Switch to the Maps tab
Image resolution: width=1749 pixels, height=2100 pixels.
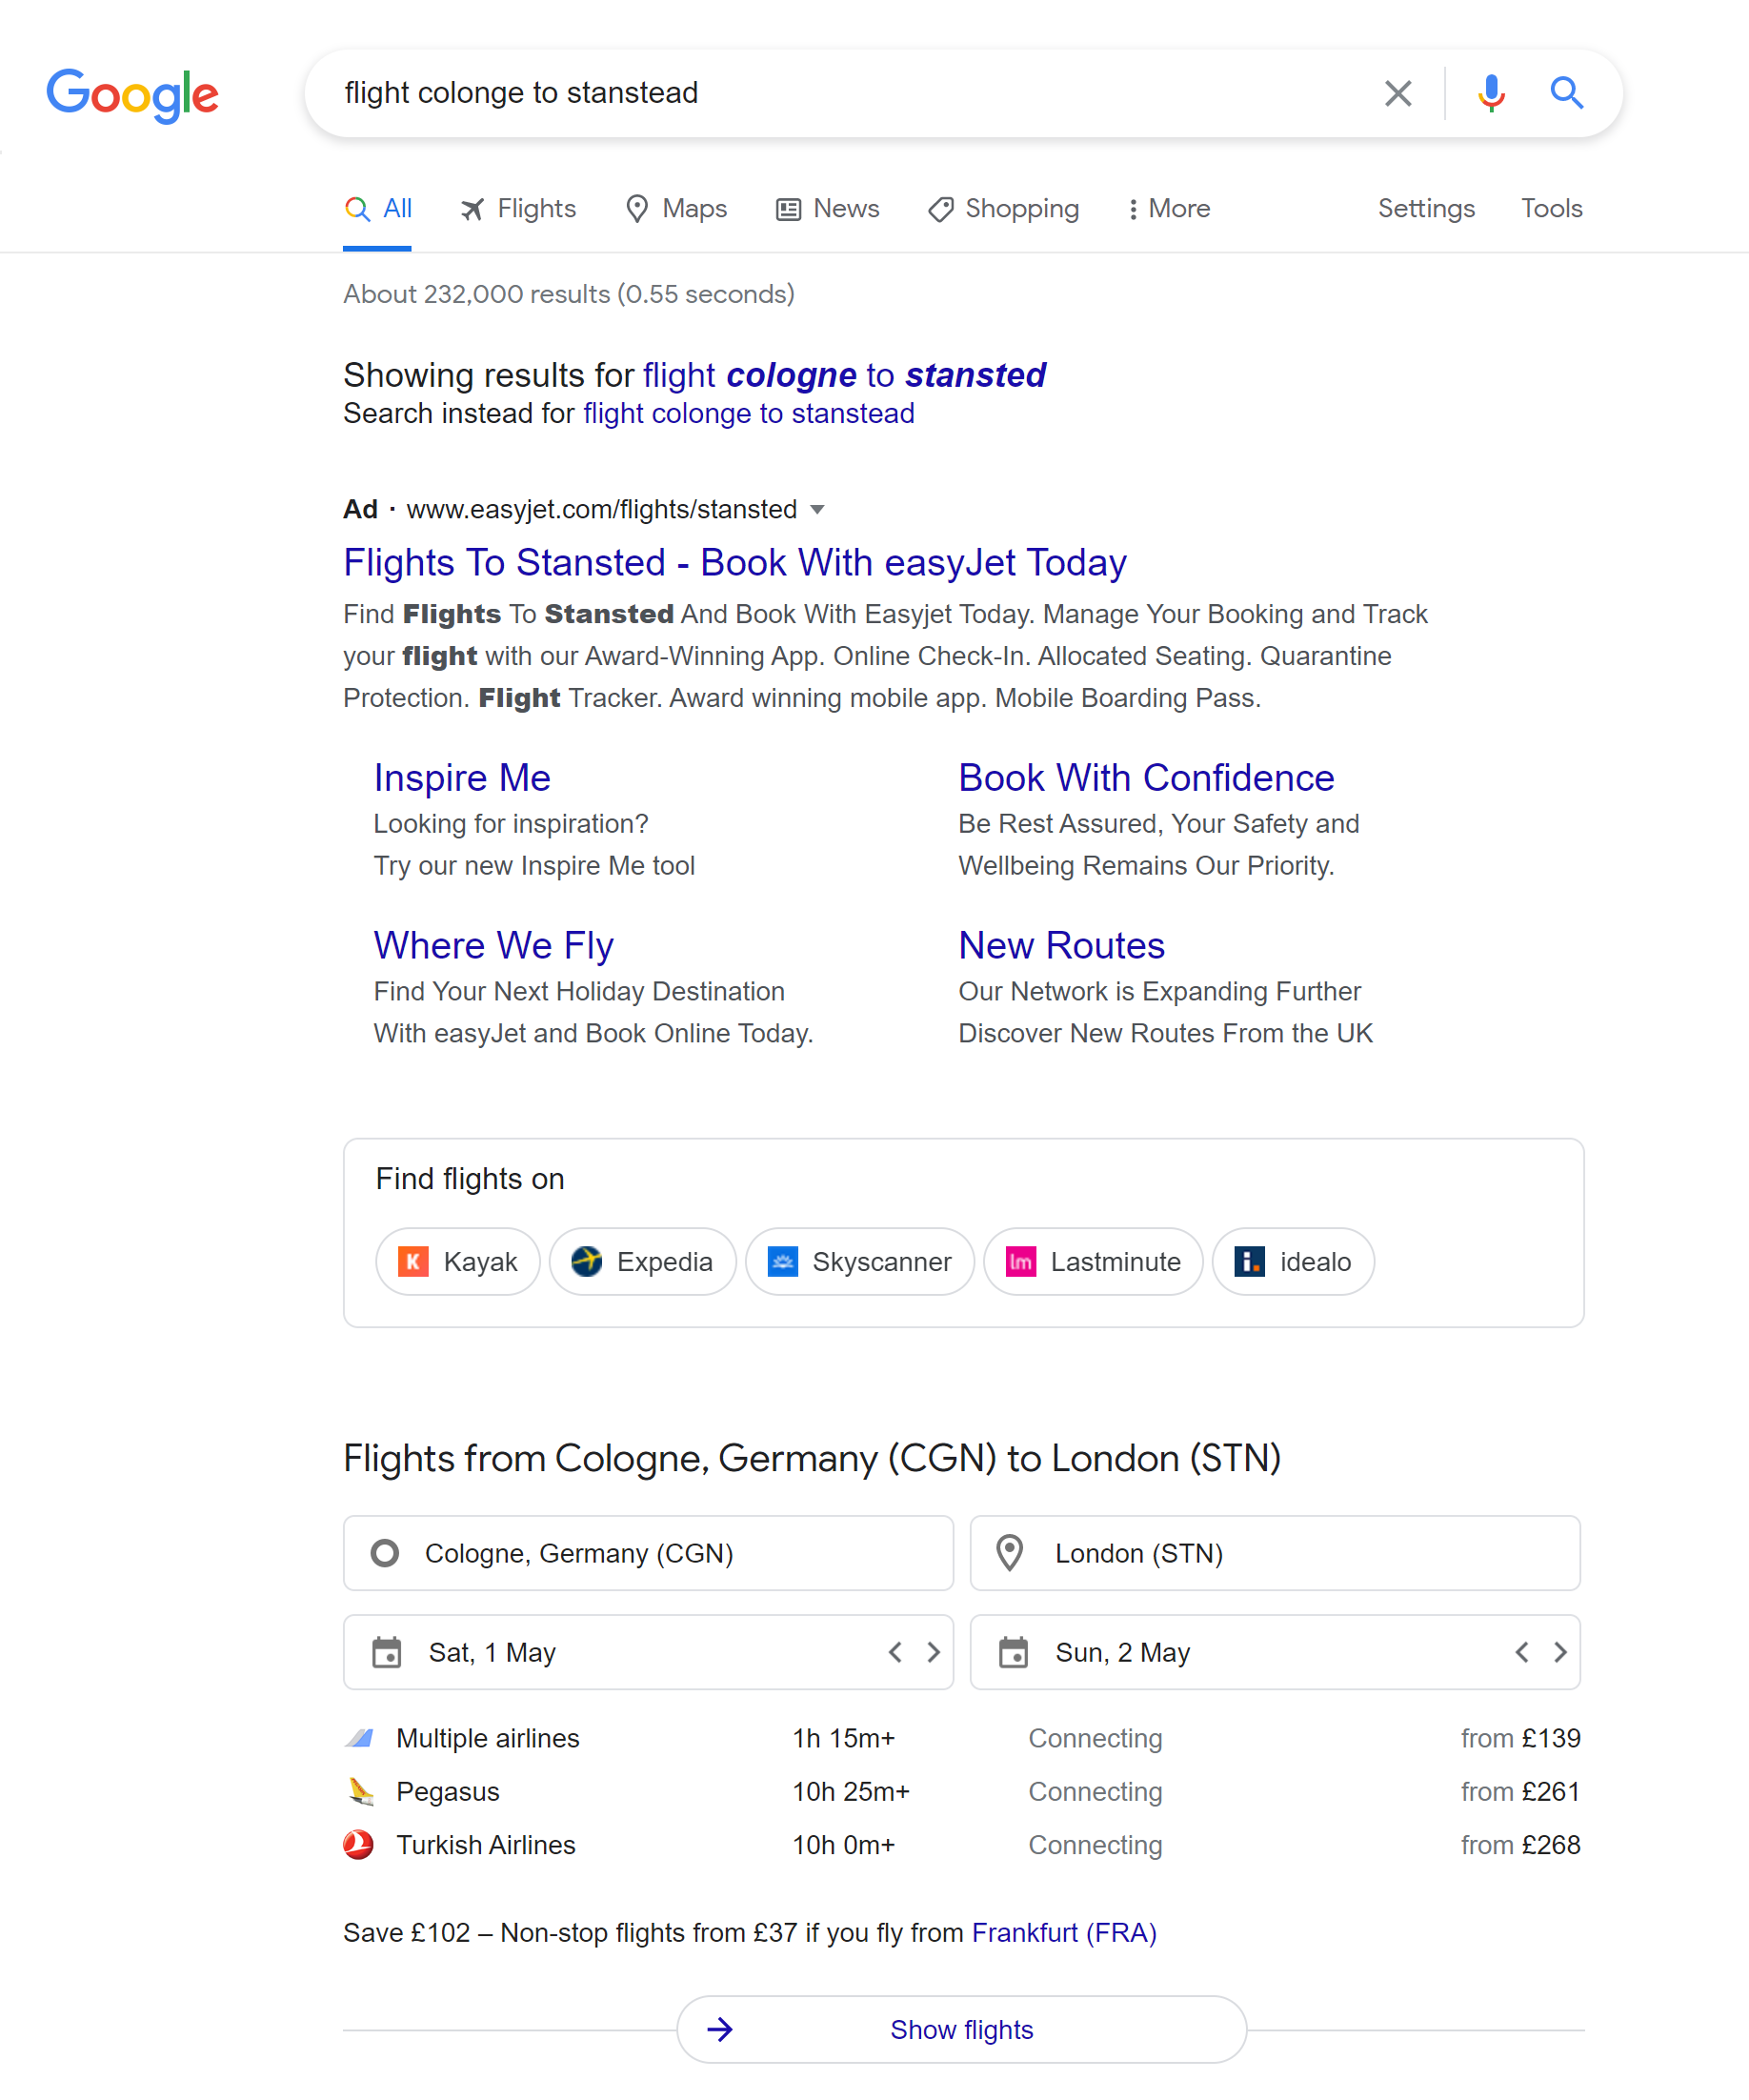click(676, 209)
